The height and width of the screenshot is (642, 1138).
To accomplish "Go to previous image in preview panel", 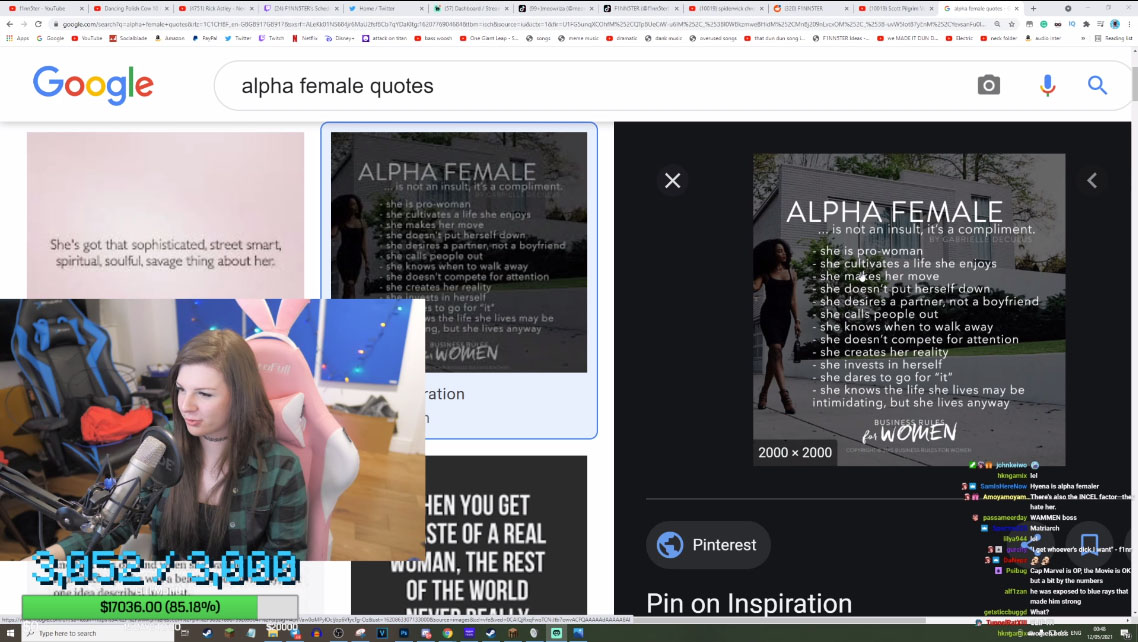I will 1092,181.
